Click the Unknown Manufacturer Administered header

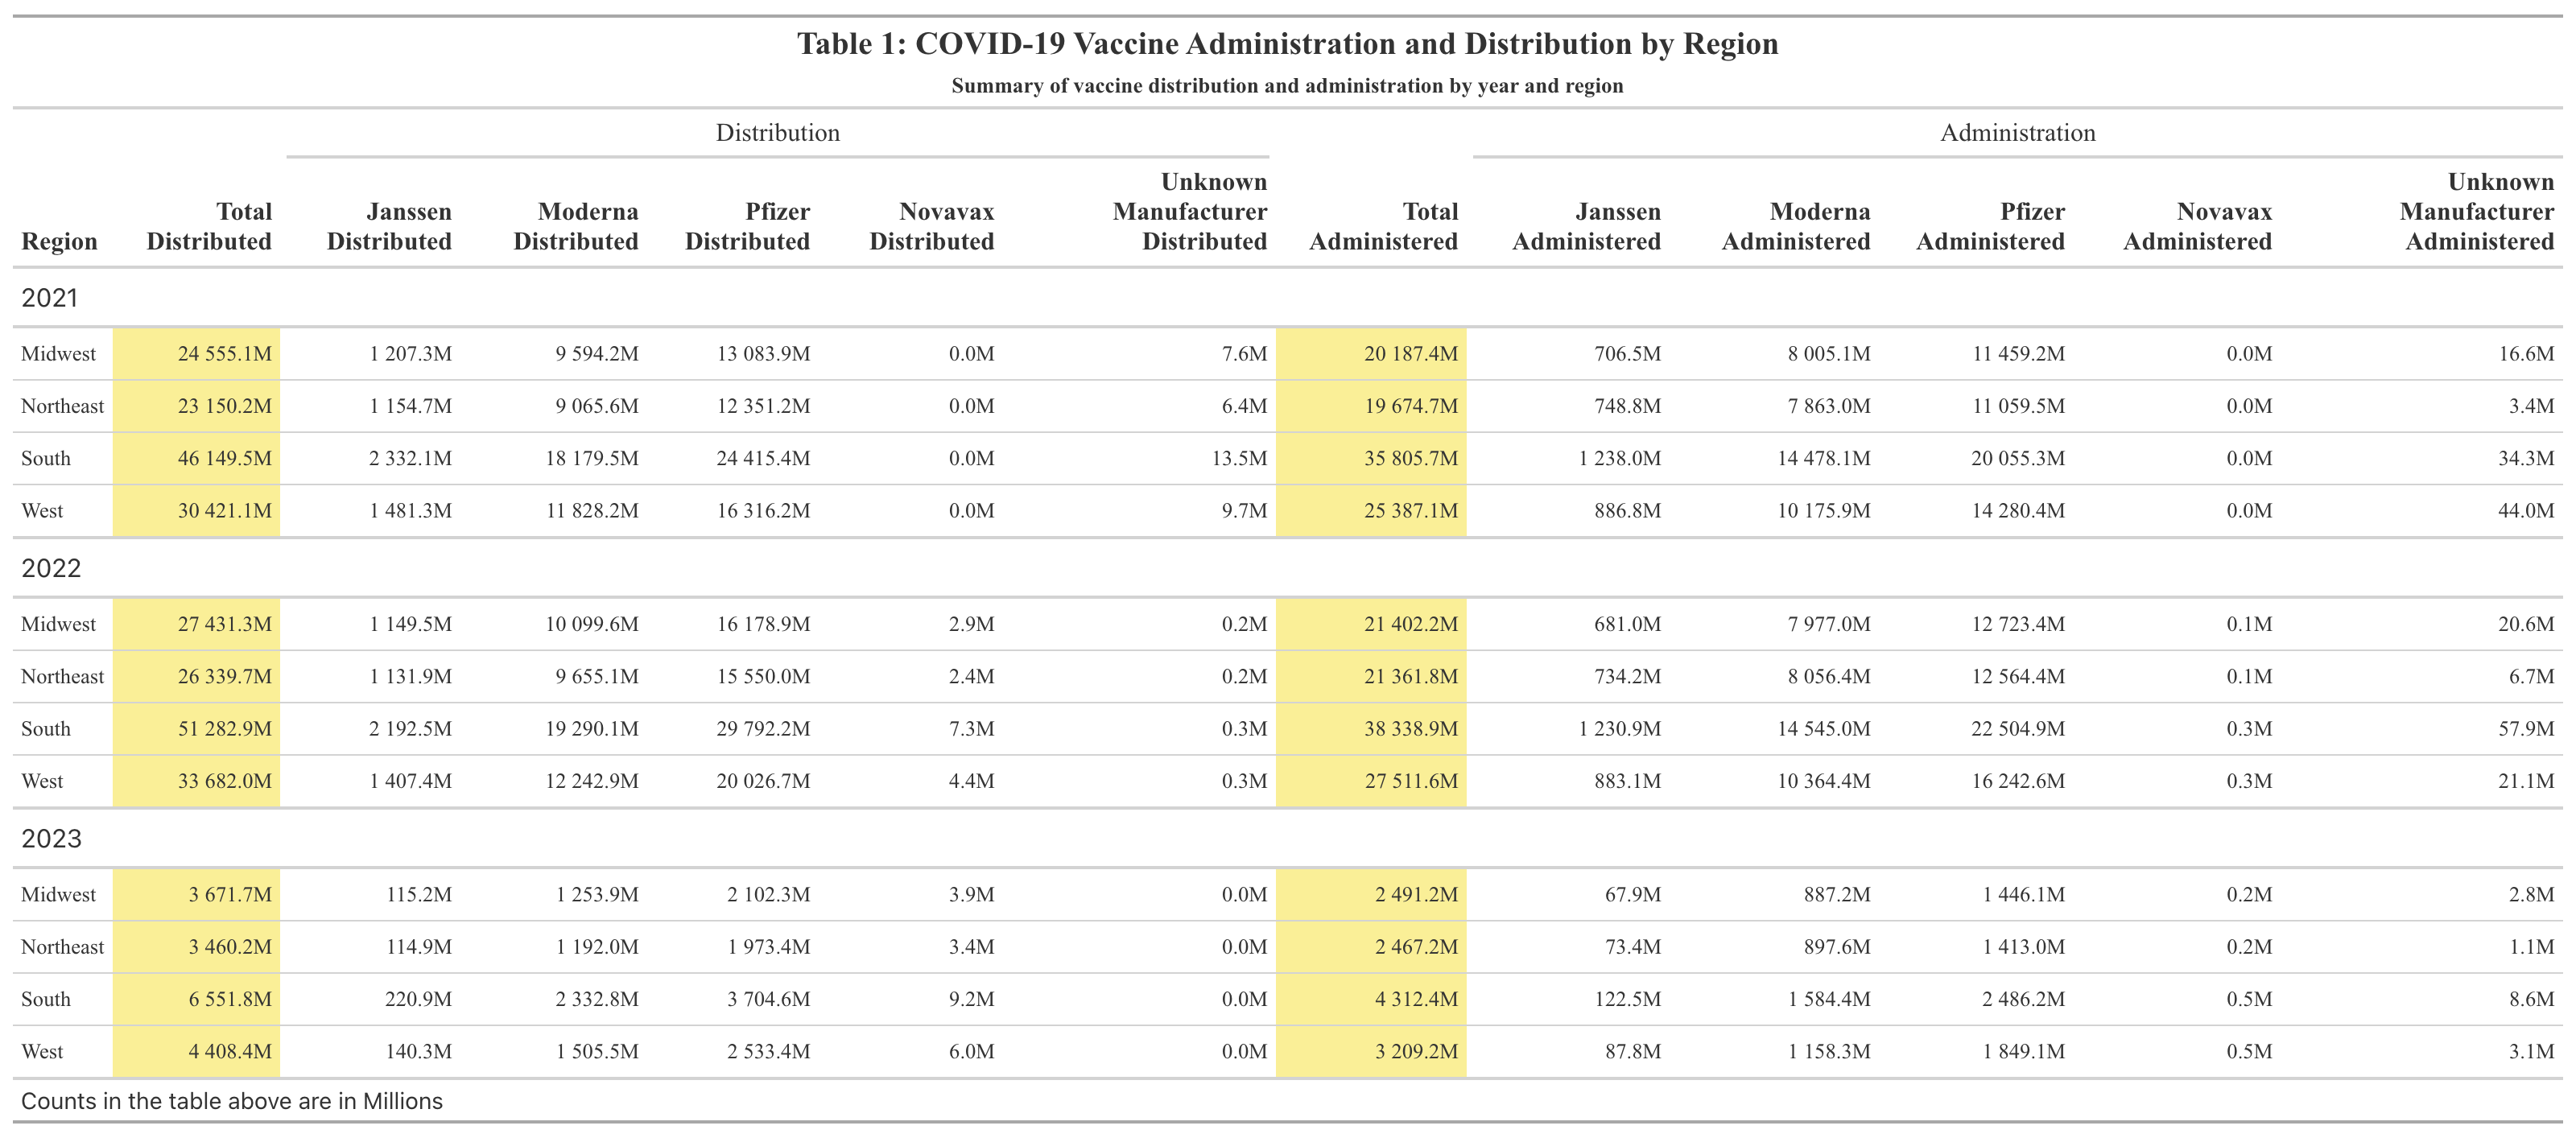[x=2476, y=212]
